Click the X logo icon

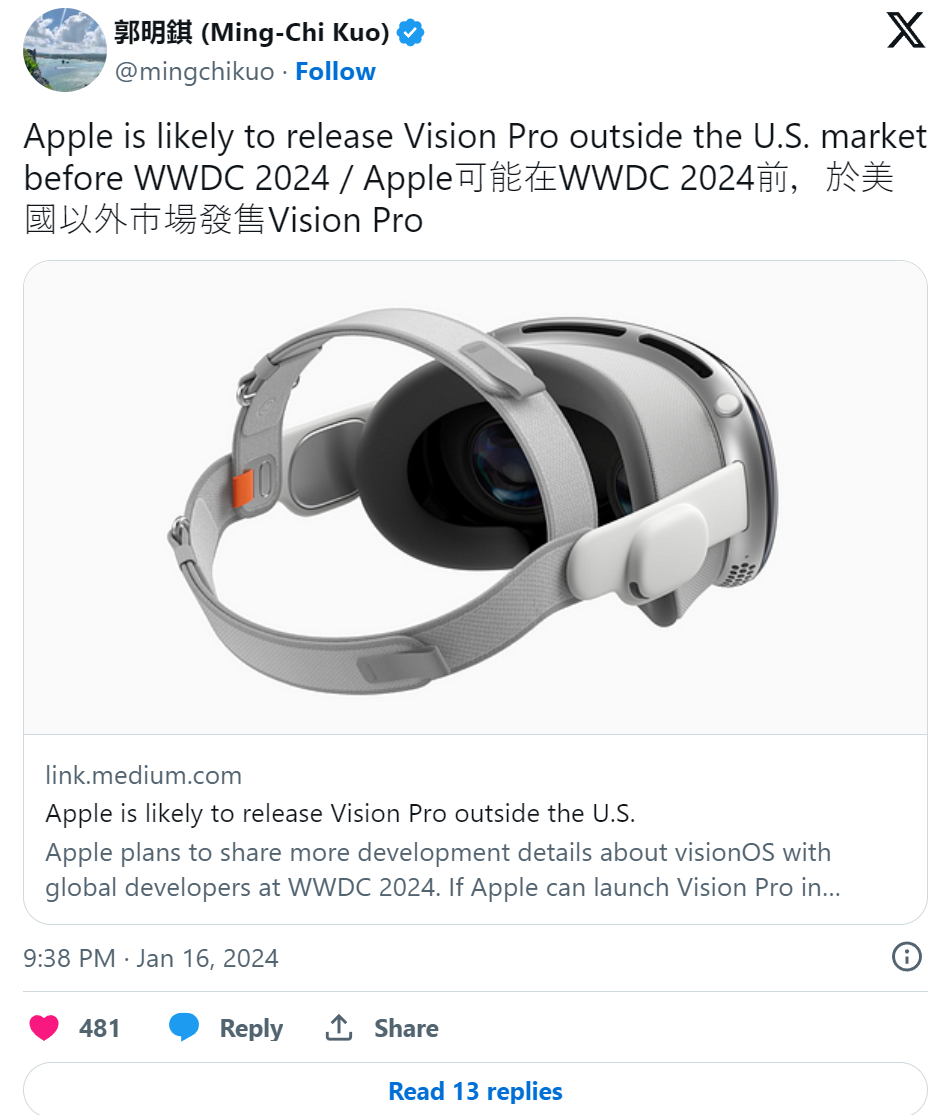tap(905, 32)
